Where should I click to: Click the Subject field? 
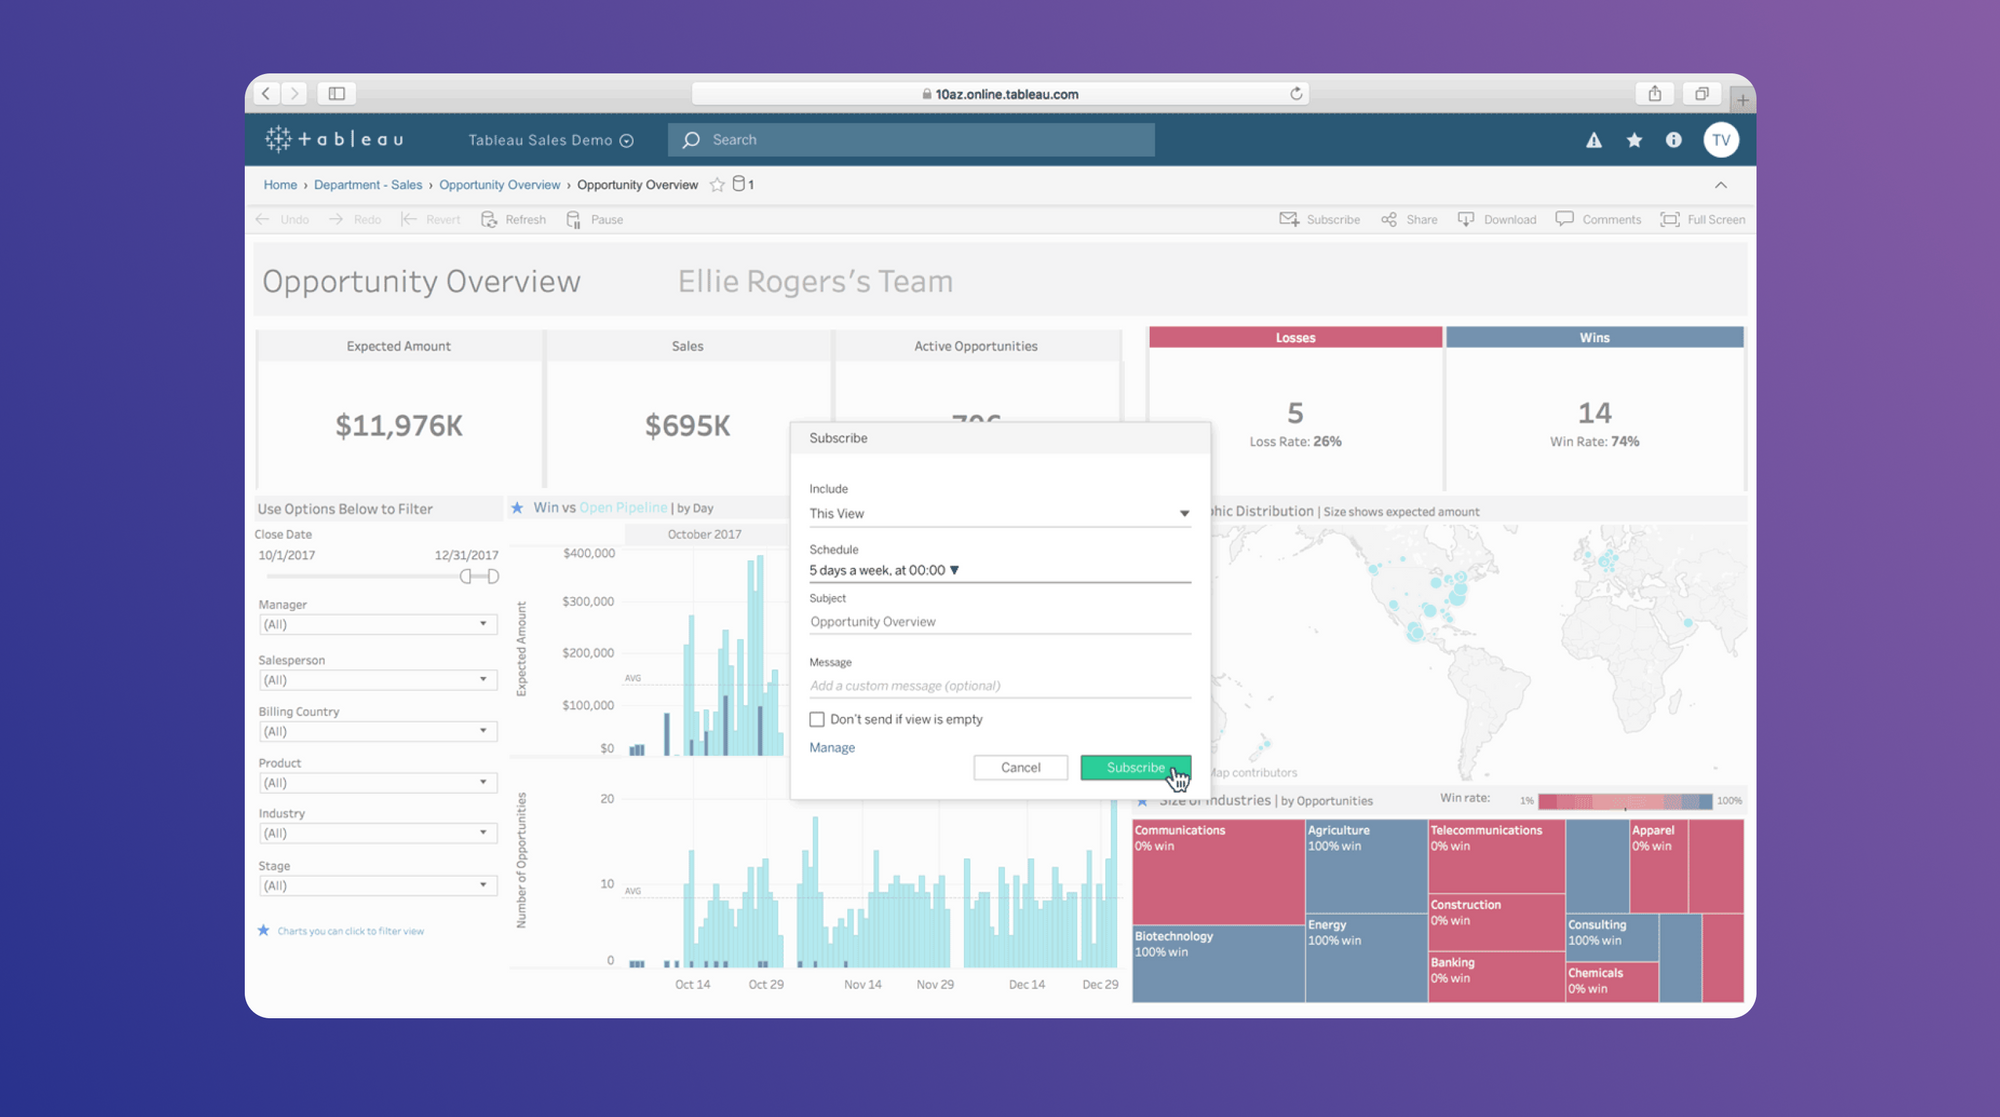pos(1000,622)
